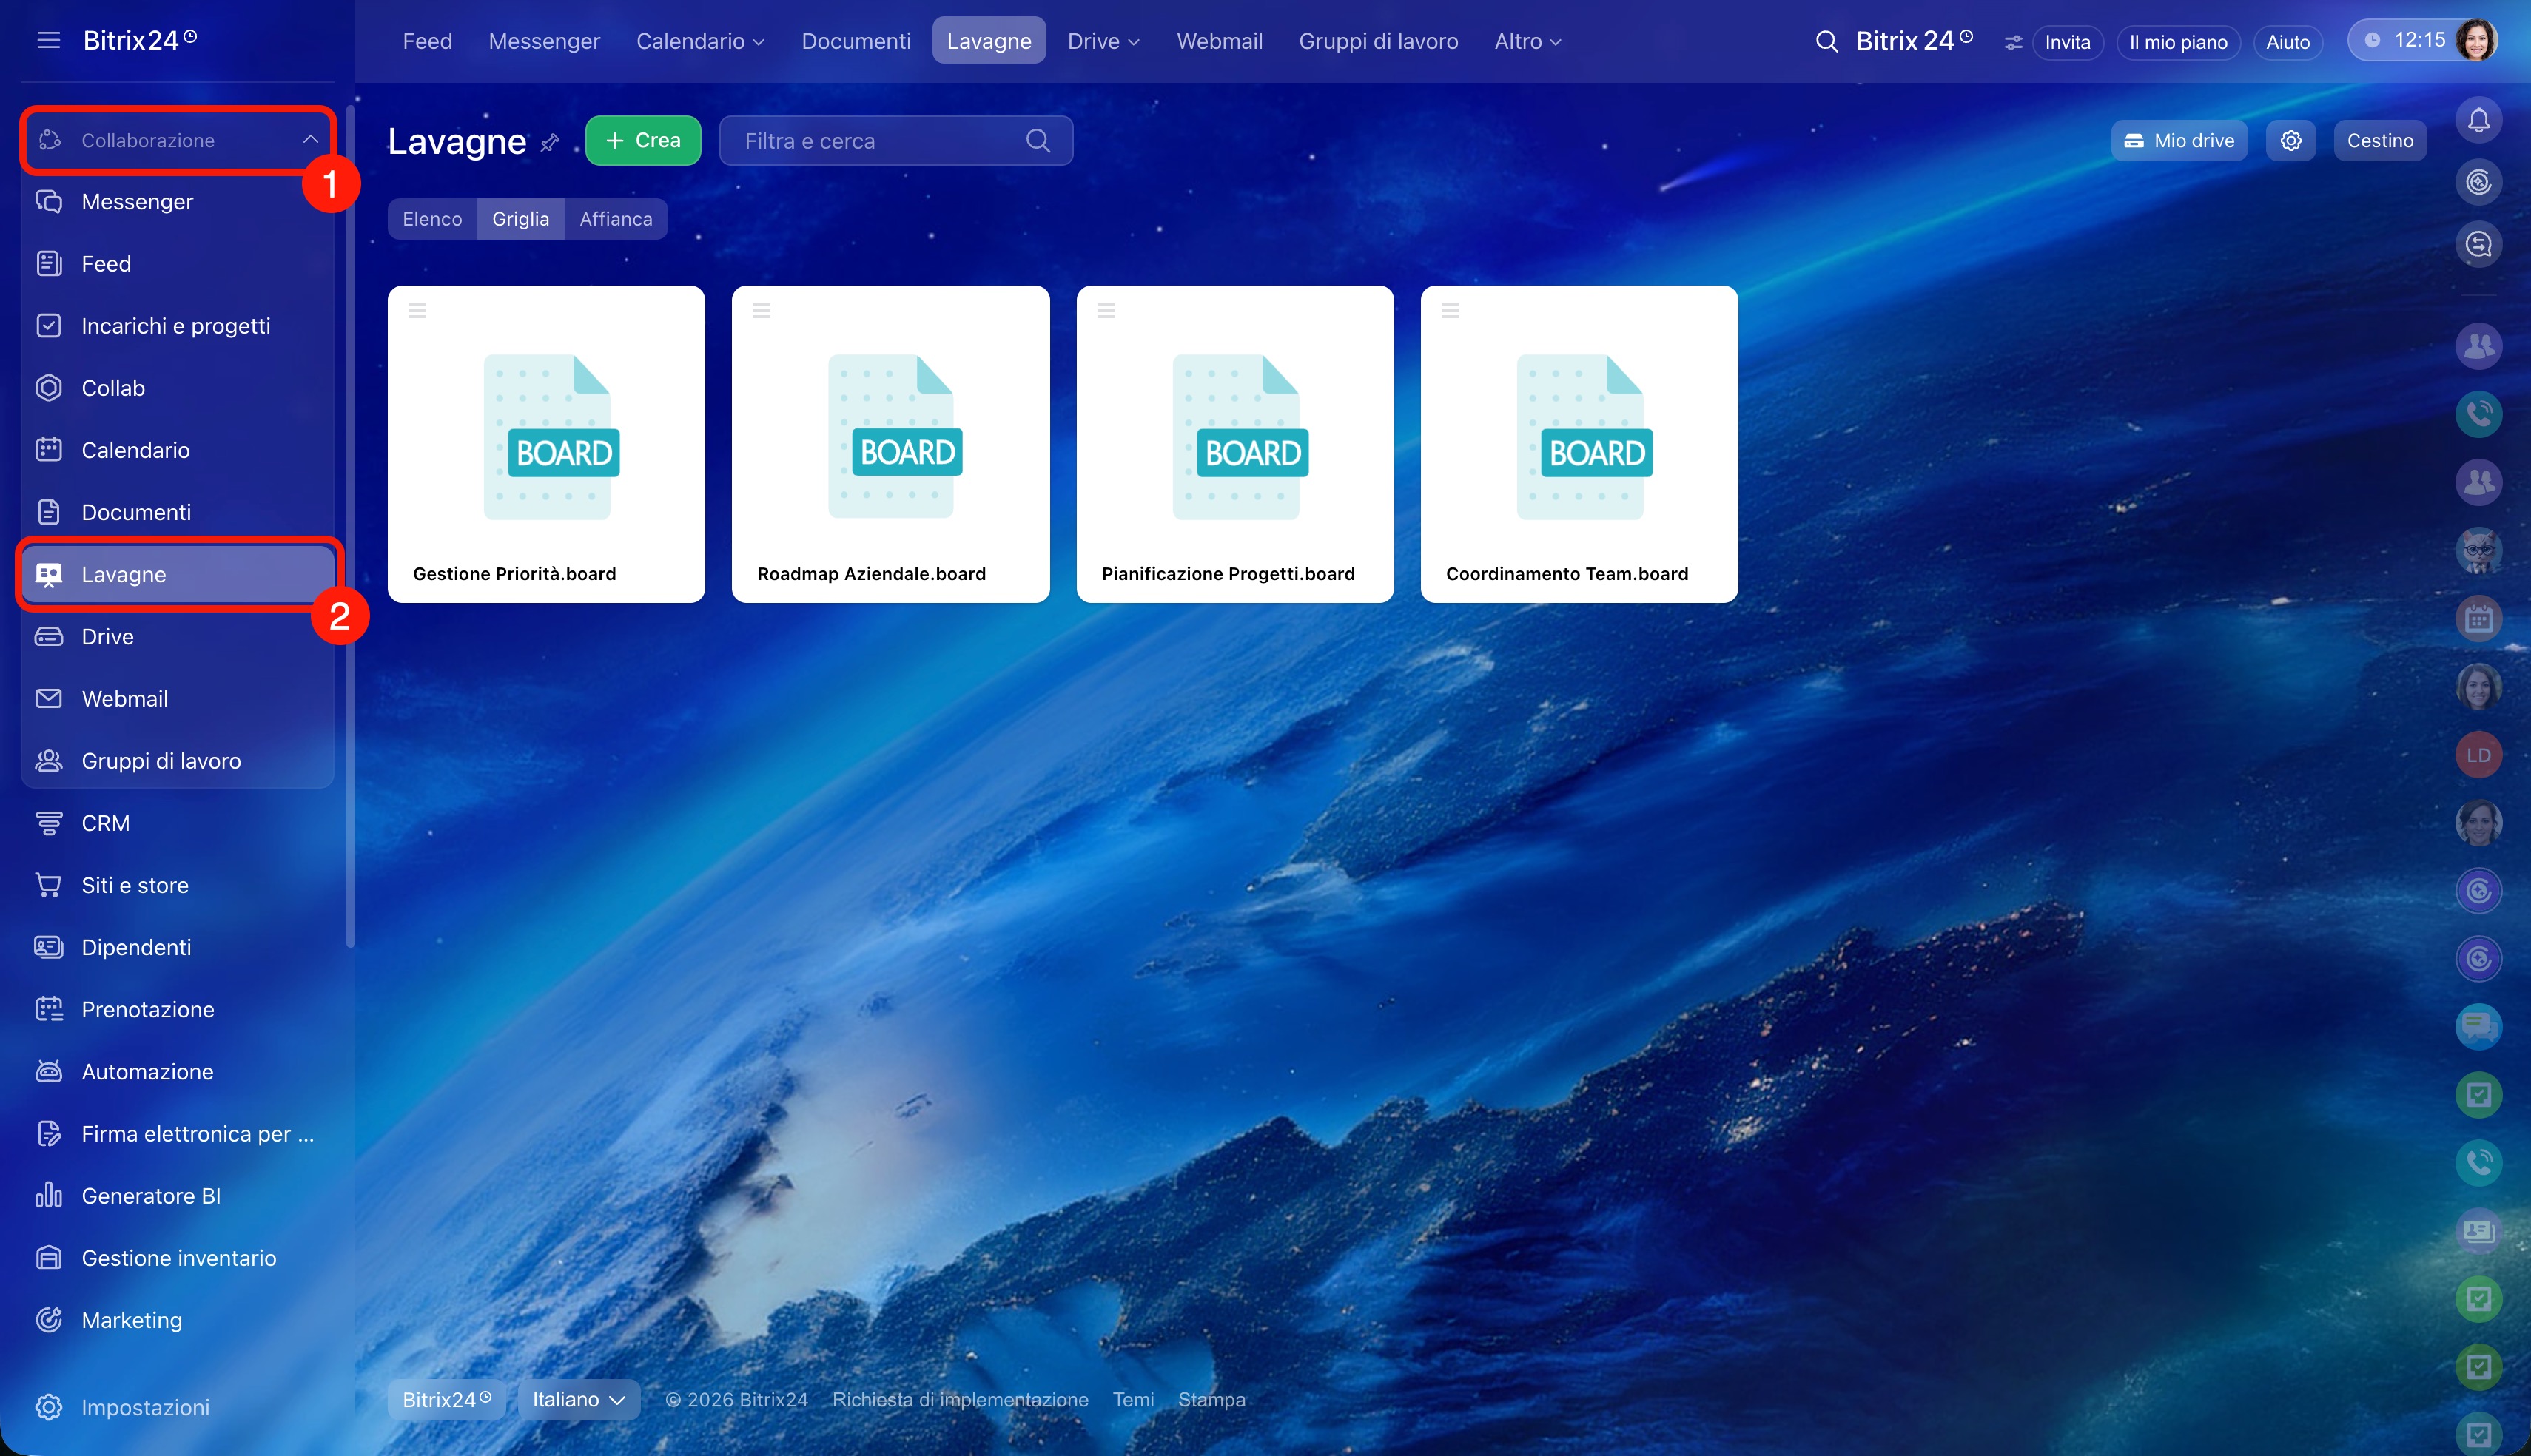Open Messenger in the left sidebar

coord(178,202)
